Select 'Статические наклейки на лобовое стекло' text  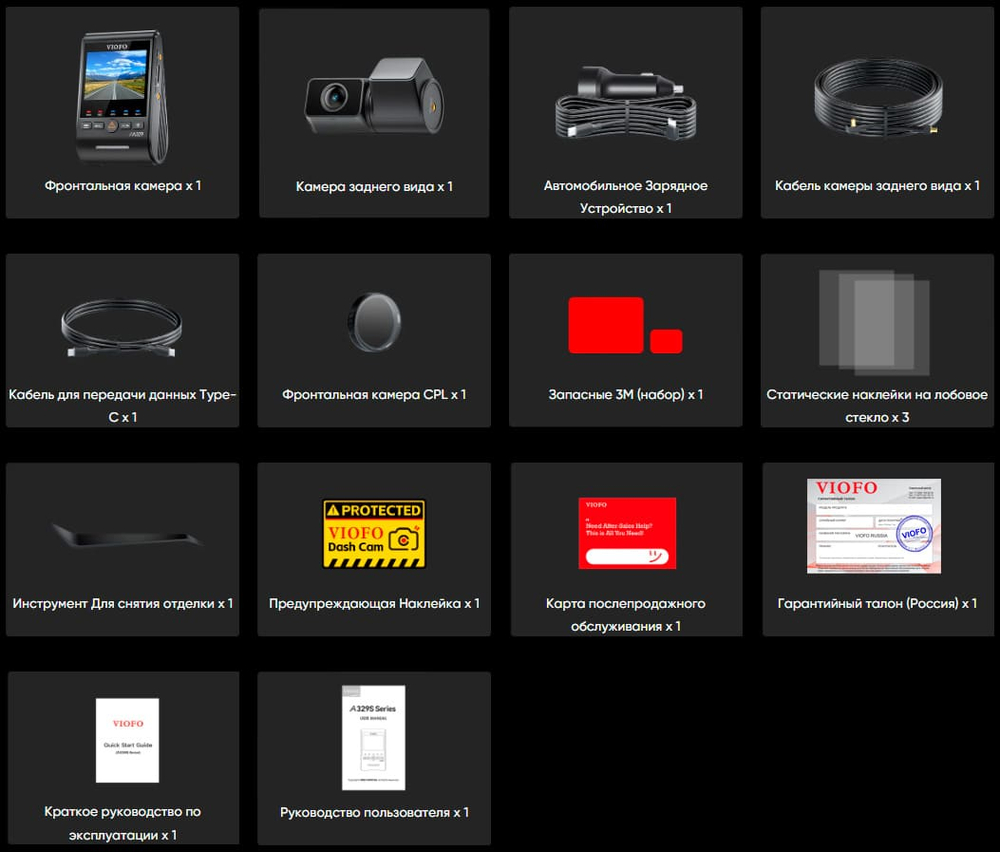click(x=877, y=406)
